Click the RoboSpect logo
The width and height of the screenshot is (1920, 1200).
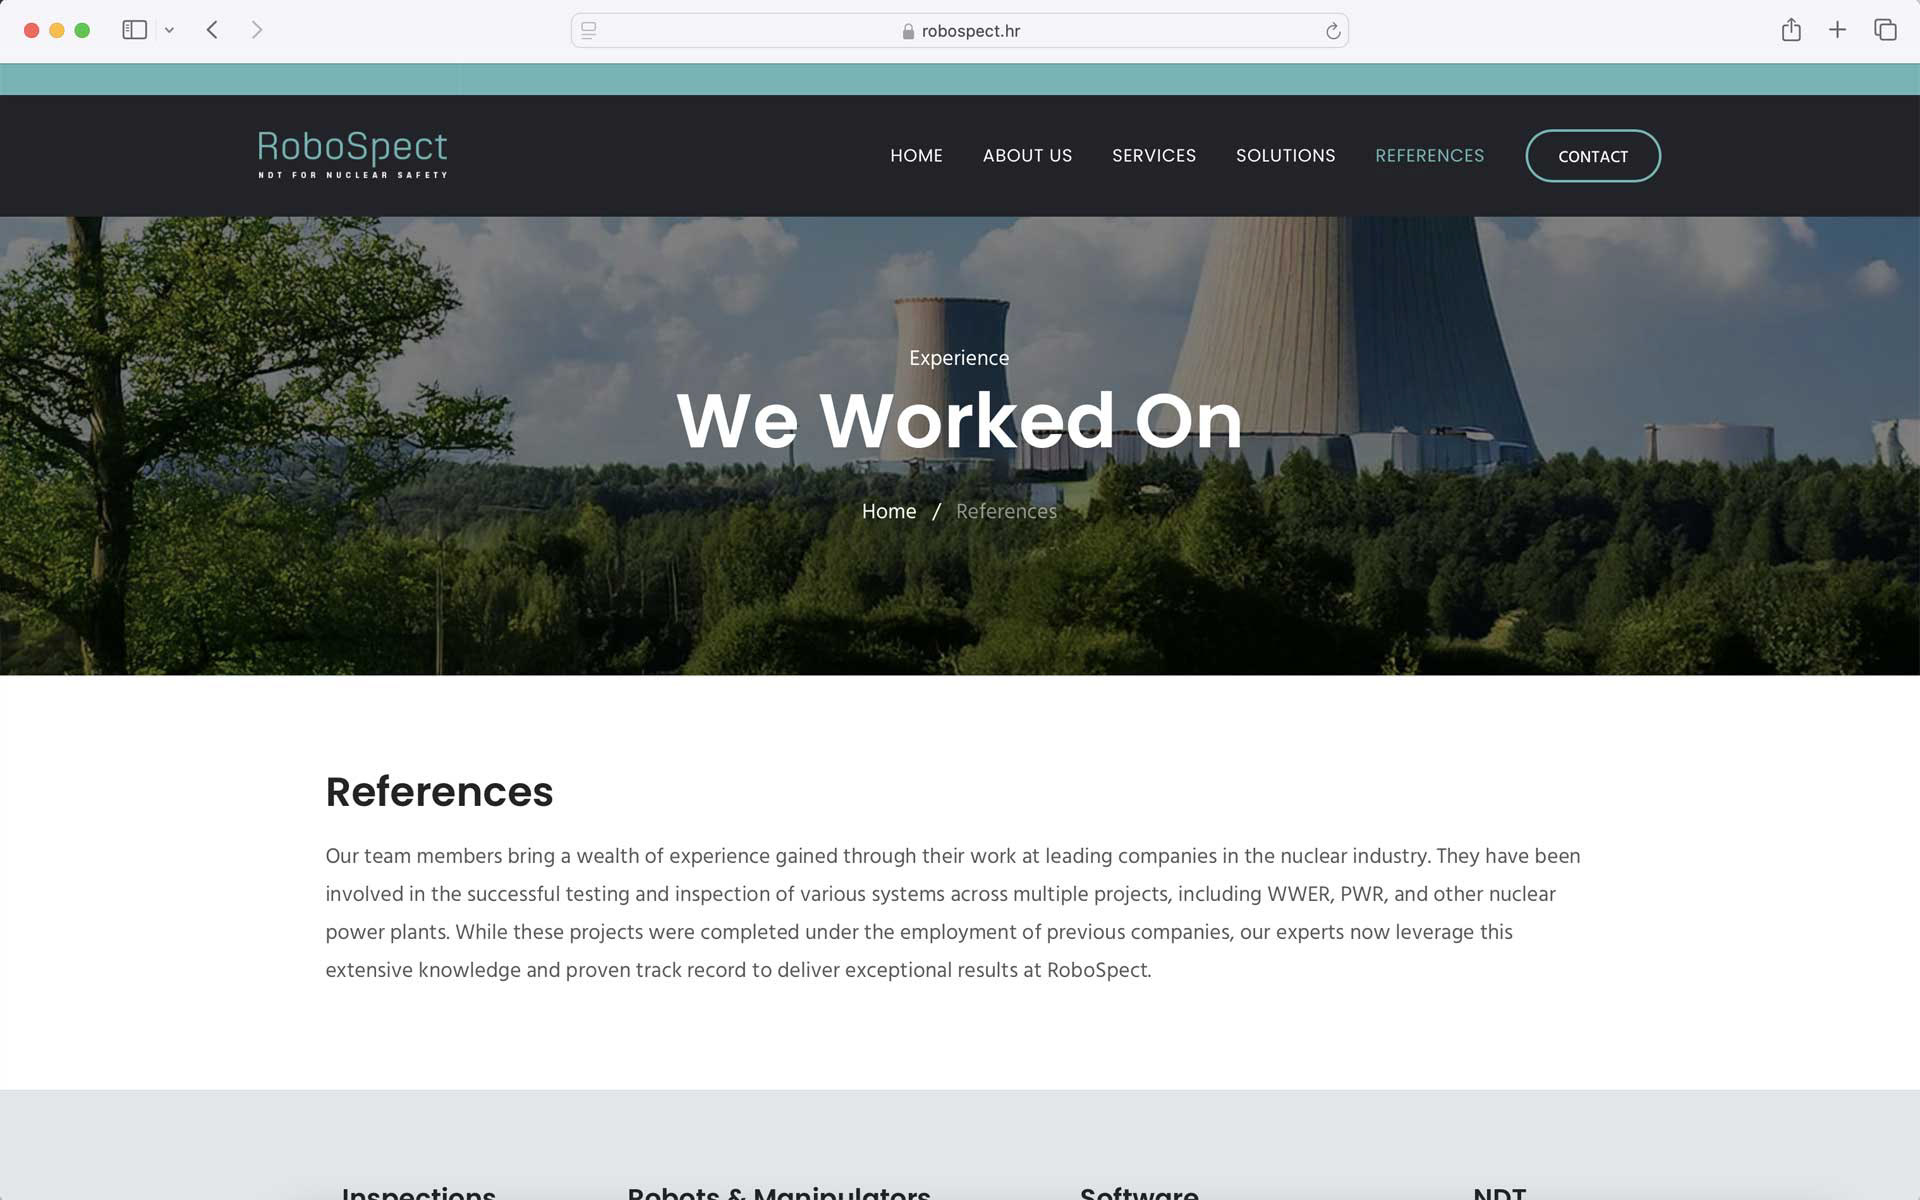(x=352, y=154)
